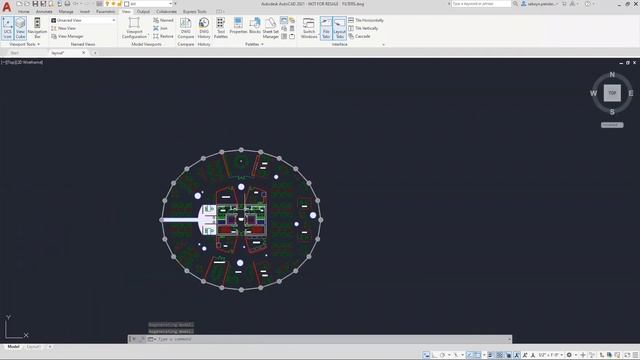Expand Palettes panel dropdown
The width and height of the screenshot is (640, 360).
(x=254, y=44)
